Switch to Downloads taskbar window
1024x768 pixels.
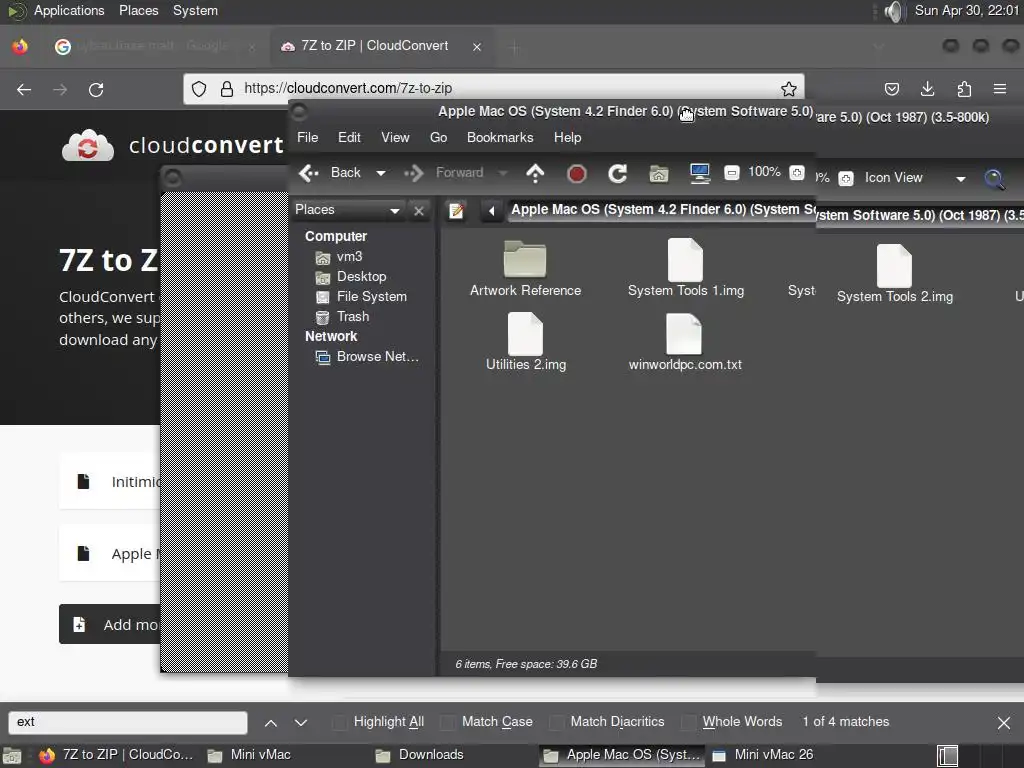421,755
